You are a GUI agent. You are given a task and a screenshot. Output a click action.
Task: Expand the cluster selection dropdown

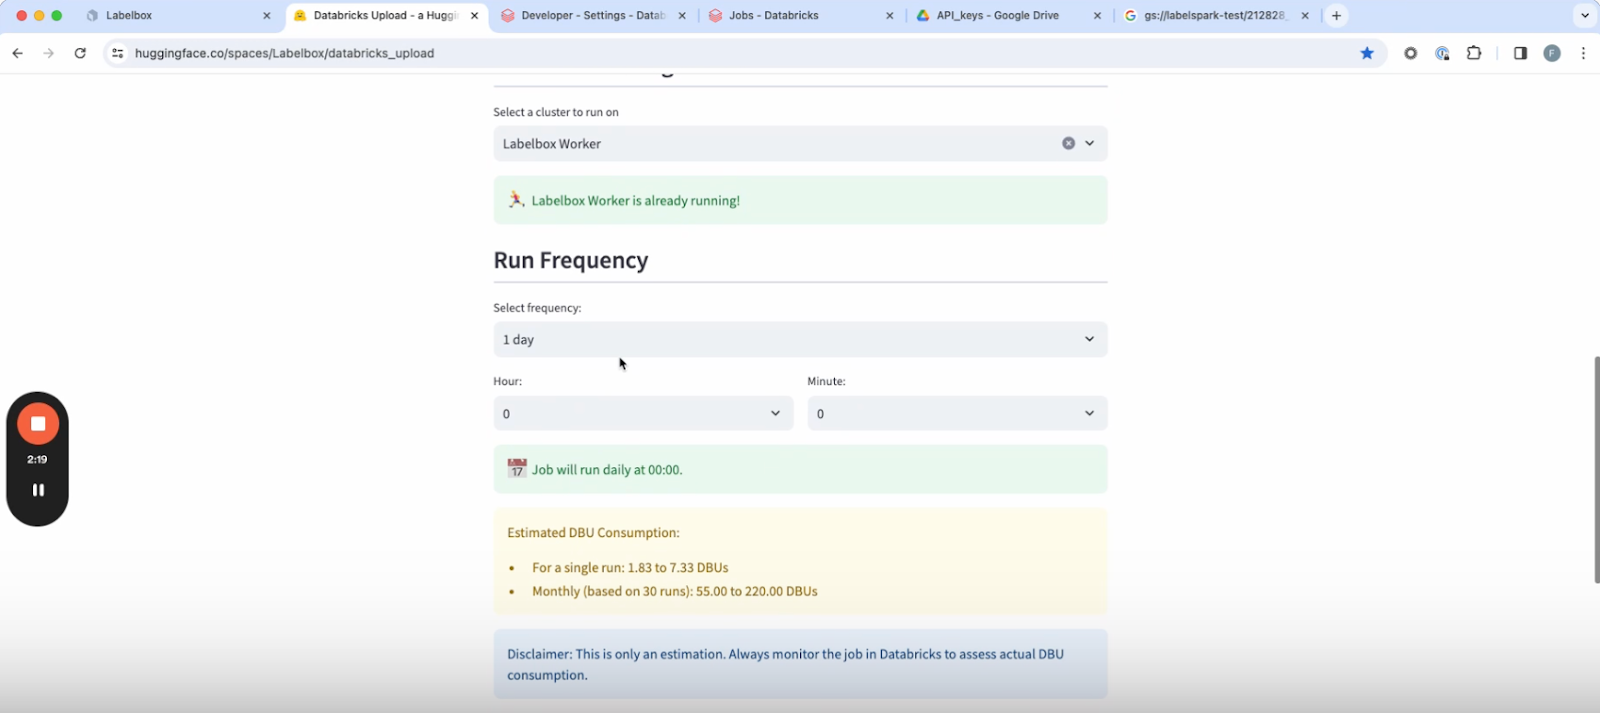coord(1090,143)
